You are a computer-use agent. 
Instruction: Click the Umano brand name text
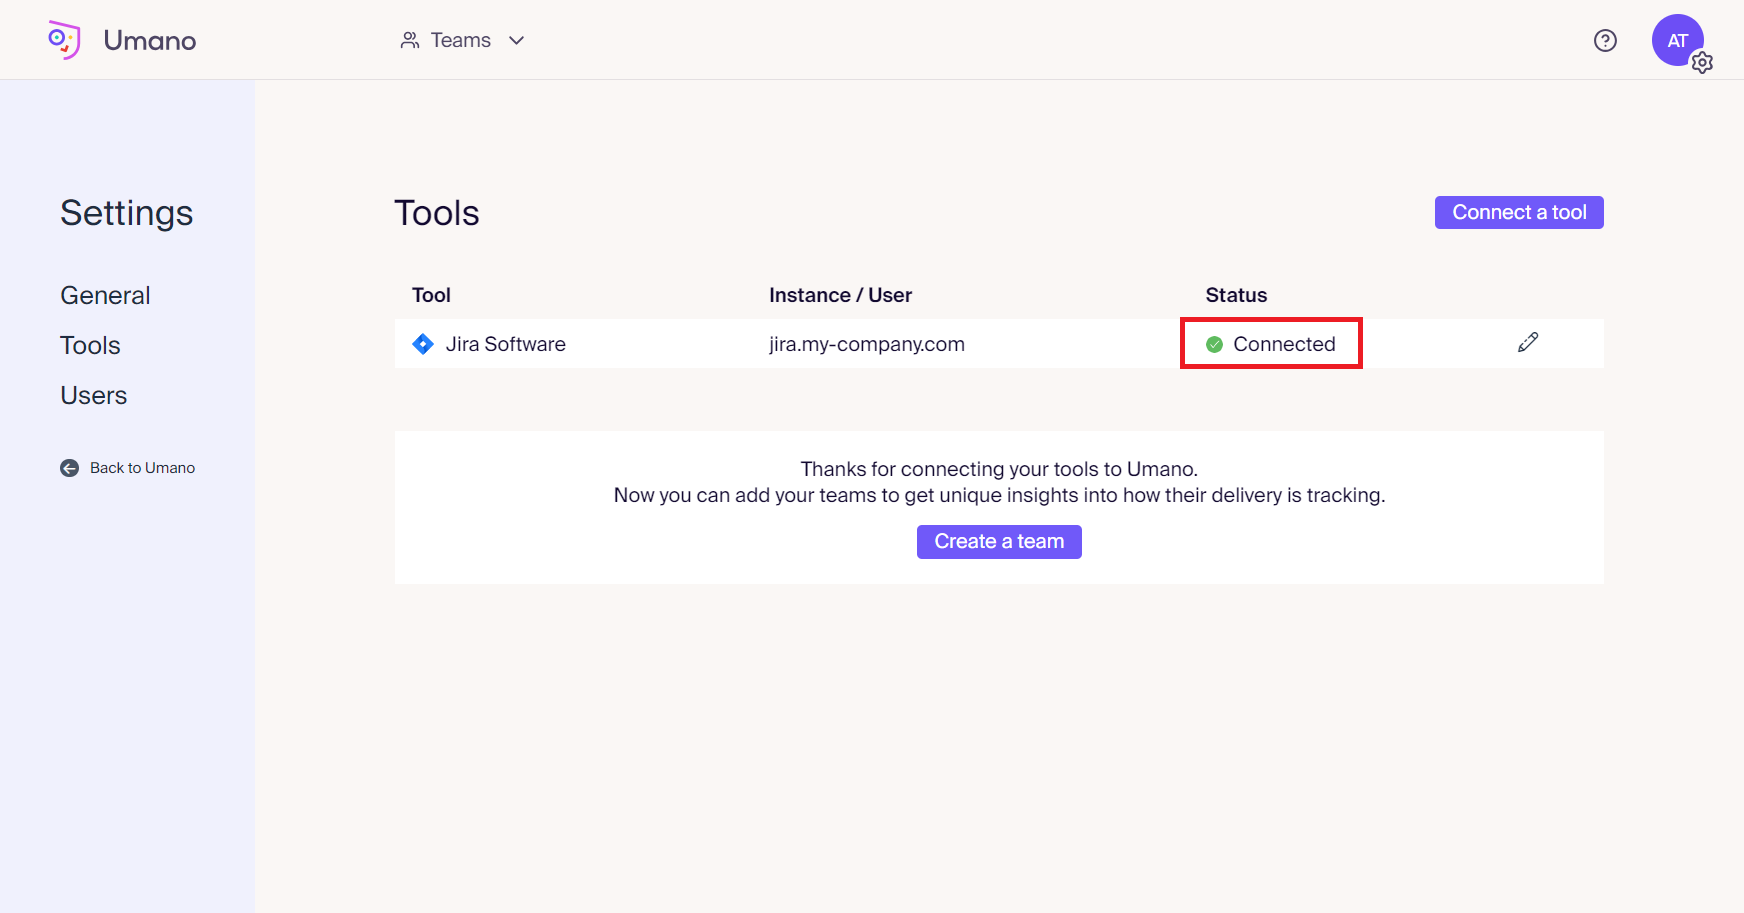click(x=150, y=40)
